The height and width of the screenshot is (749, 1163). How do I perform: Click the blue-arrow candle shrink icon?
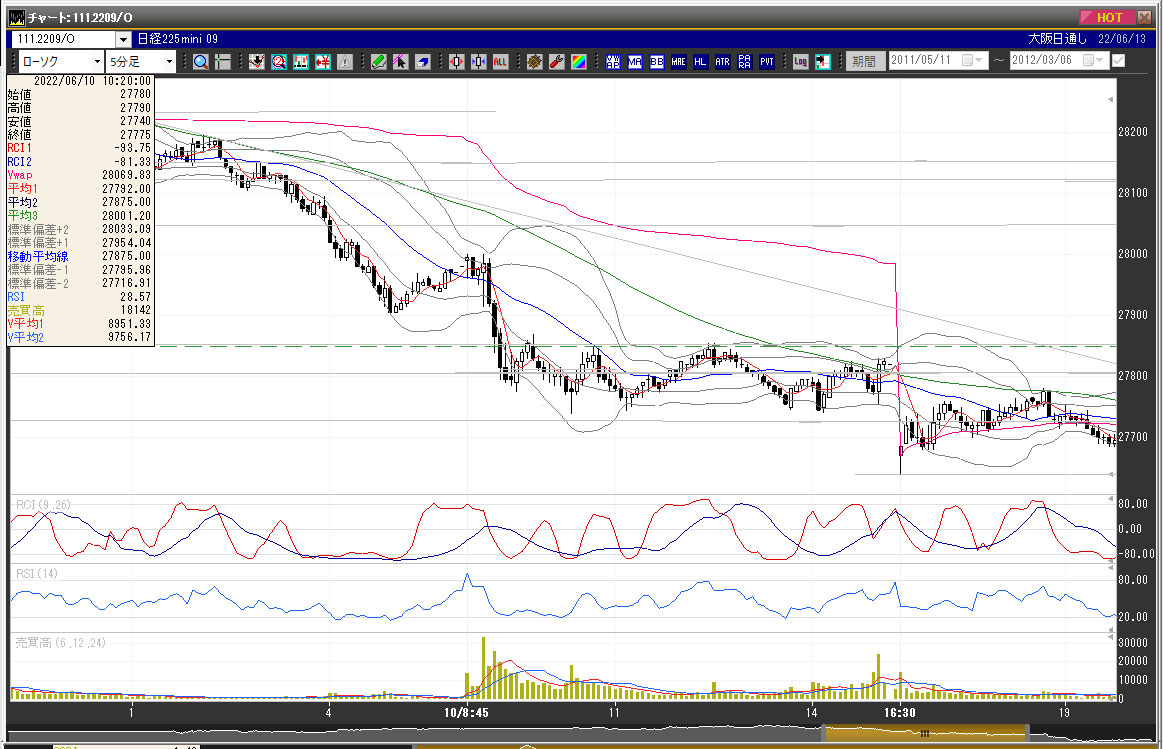(x=478, y=62)
